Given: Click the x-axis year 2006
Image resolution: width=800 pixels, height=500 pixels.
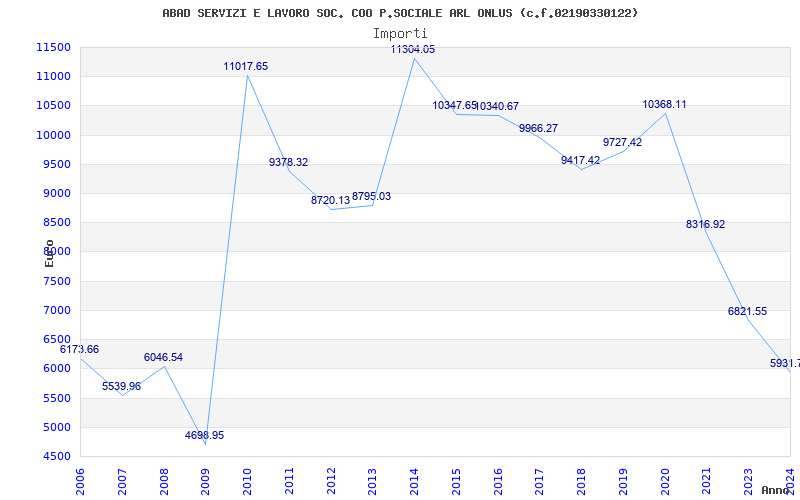Looking at the screenshot, I should pos(80,481).
